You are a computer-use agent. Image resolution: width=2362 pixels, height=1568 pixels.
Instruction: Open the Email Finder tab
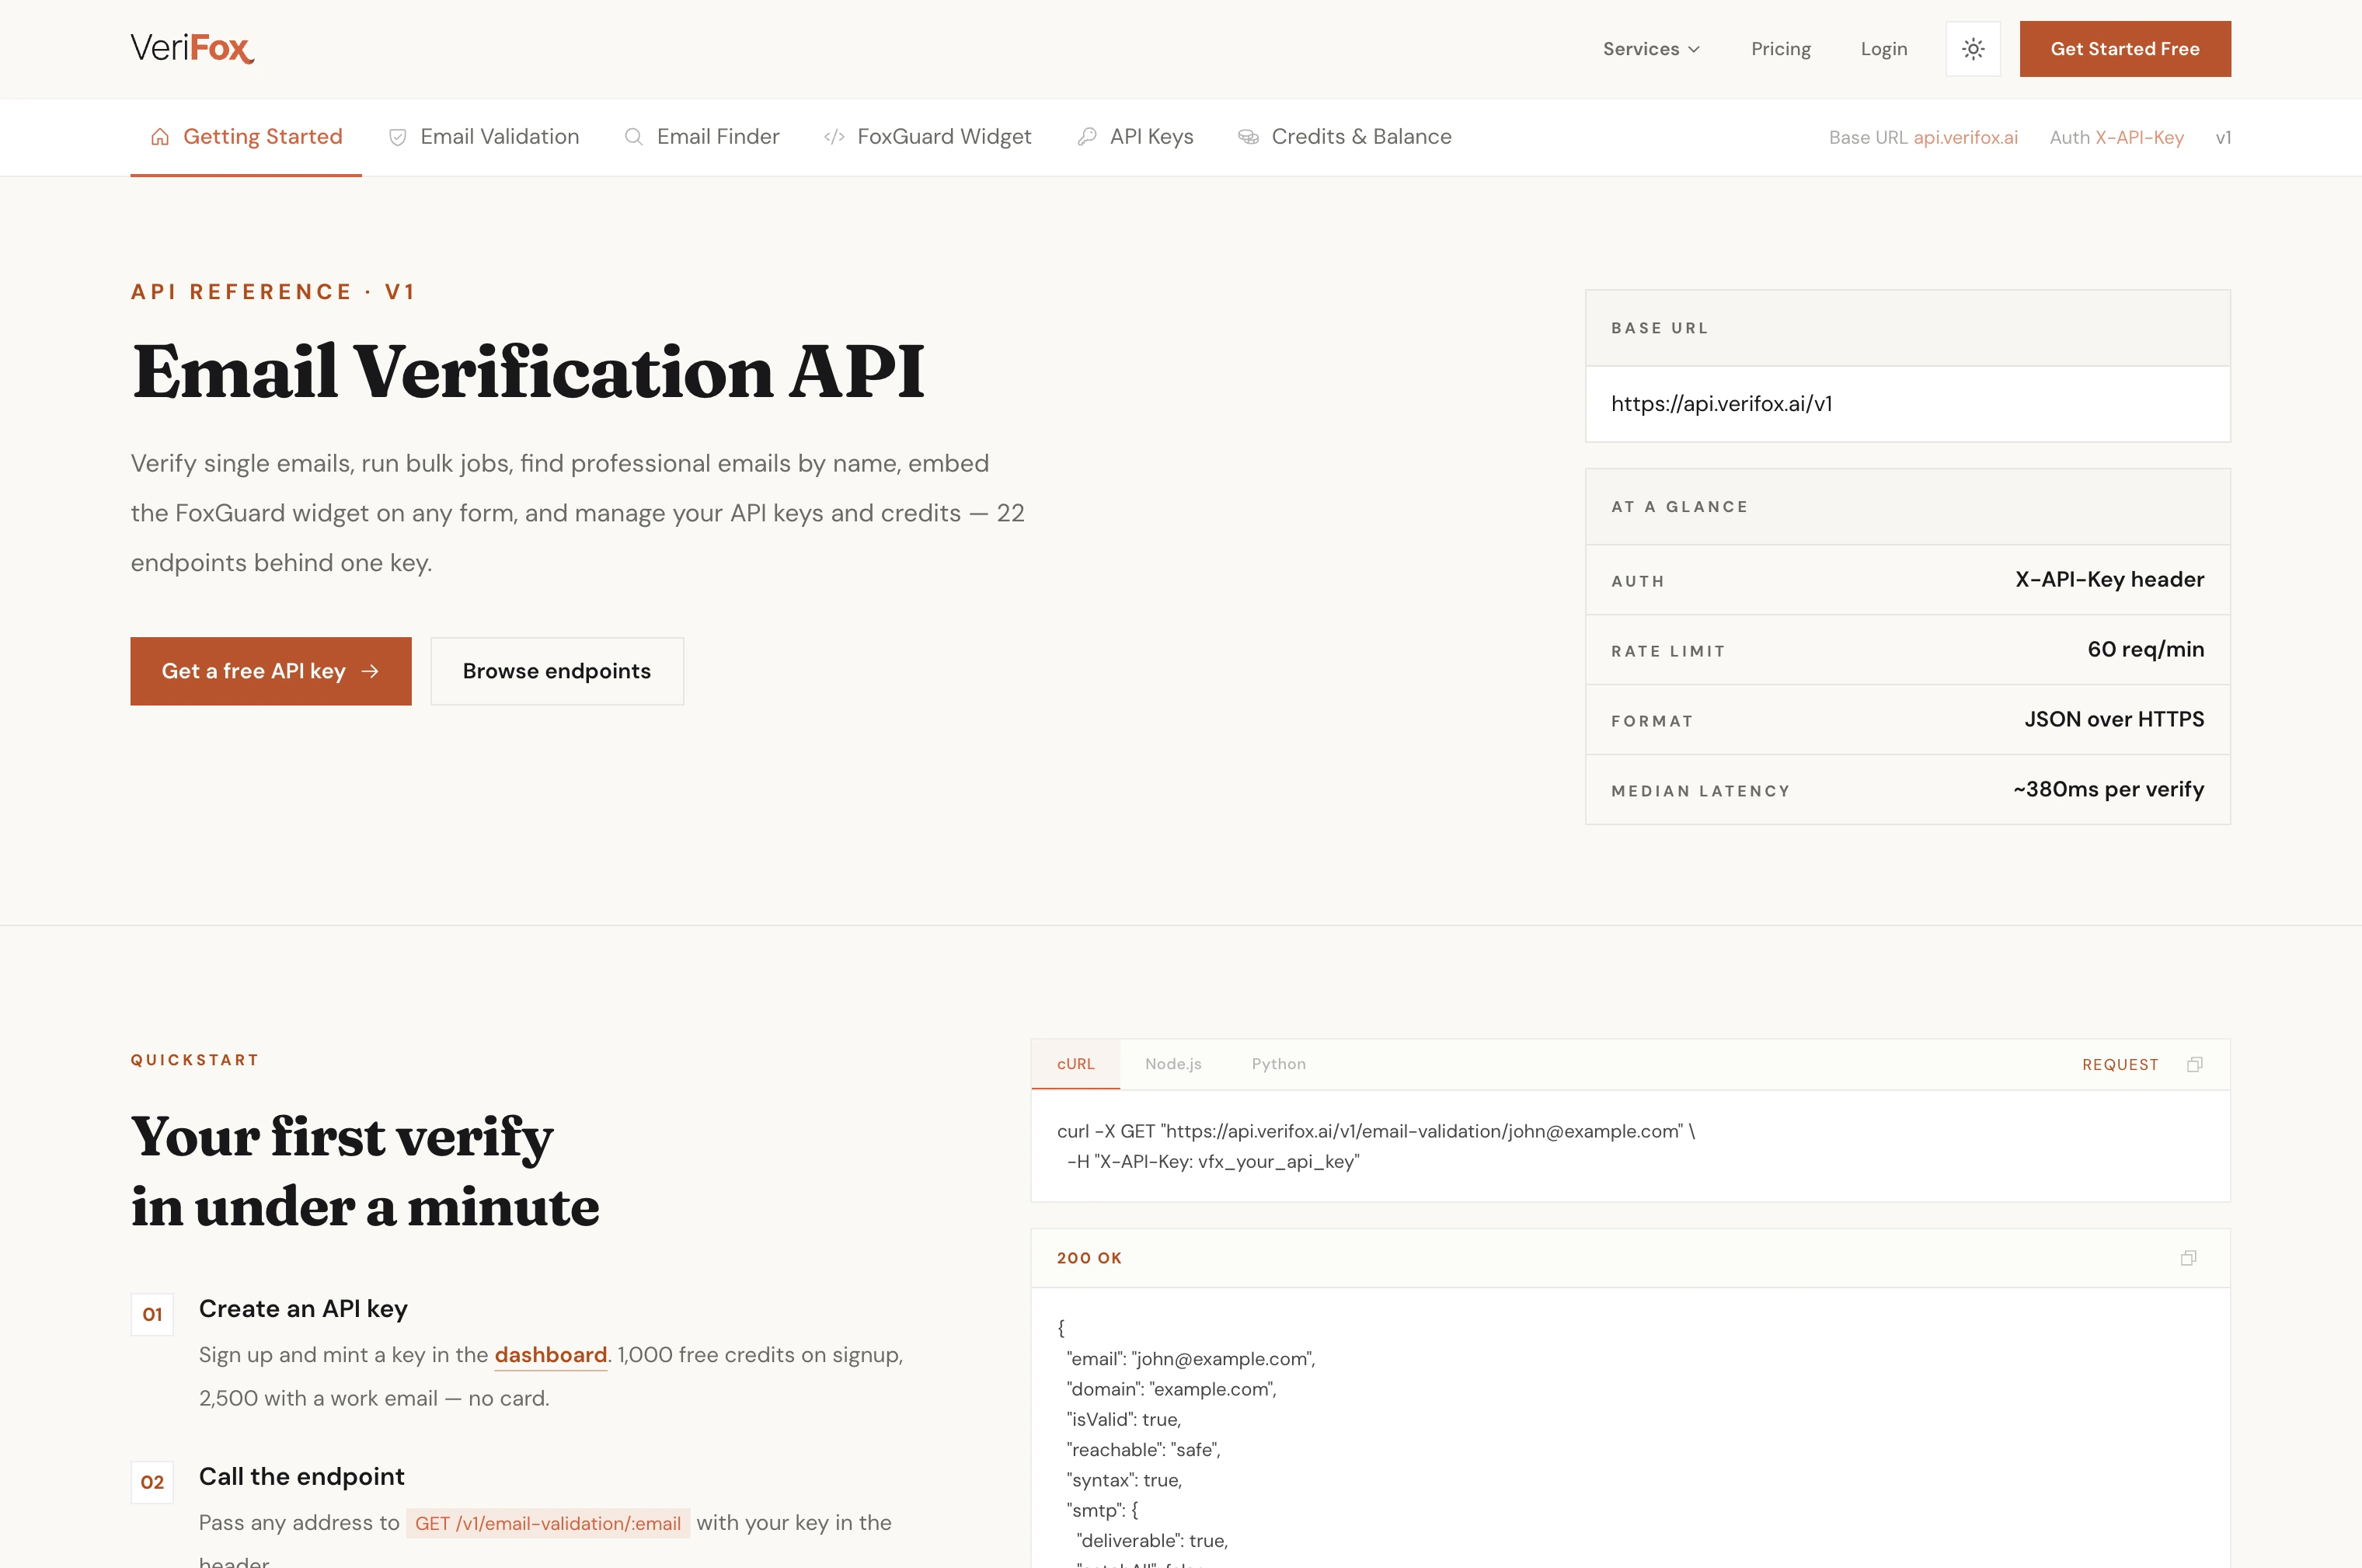tap(701, 137)
